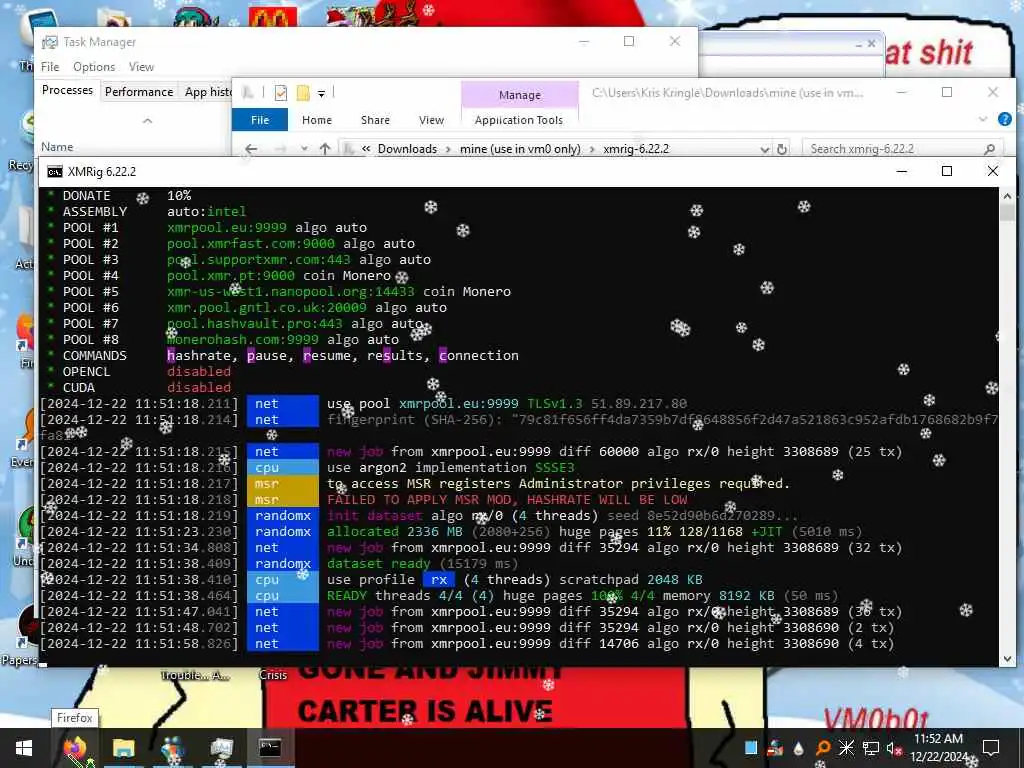Open the View ribbon tab in Explorer
The image size is (1024, 768).
(431, 120)
